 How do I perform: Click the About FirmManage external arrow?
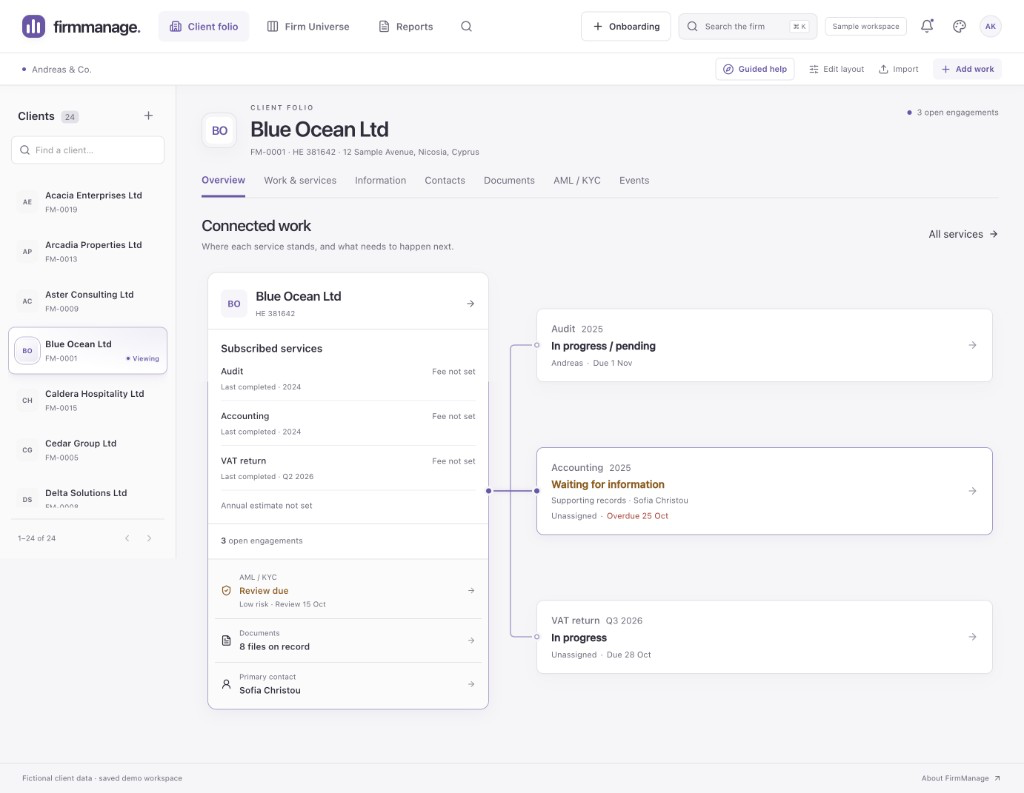coord(997,778)
